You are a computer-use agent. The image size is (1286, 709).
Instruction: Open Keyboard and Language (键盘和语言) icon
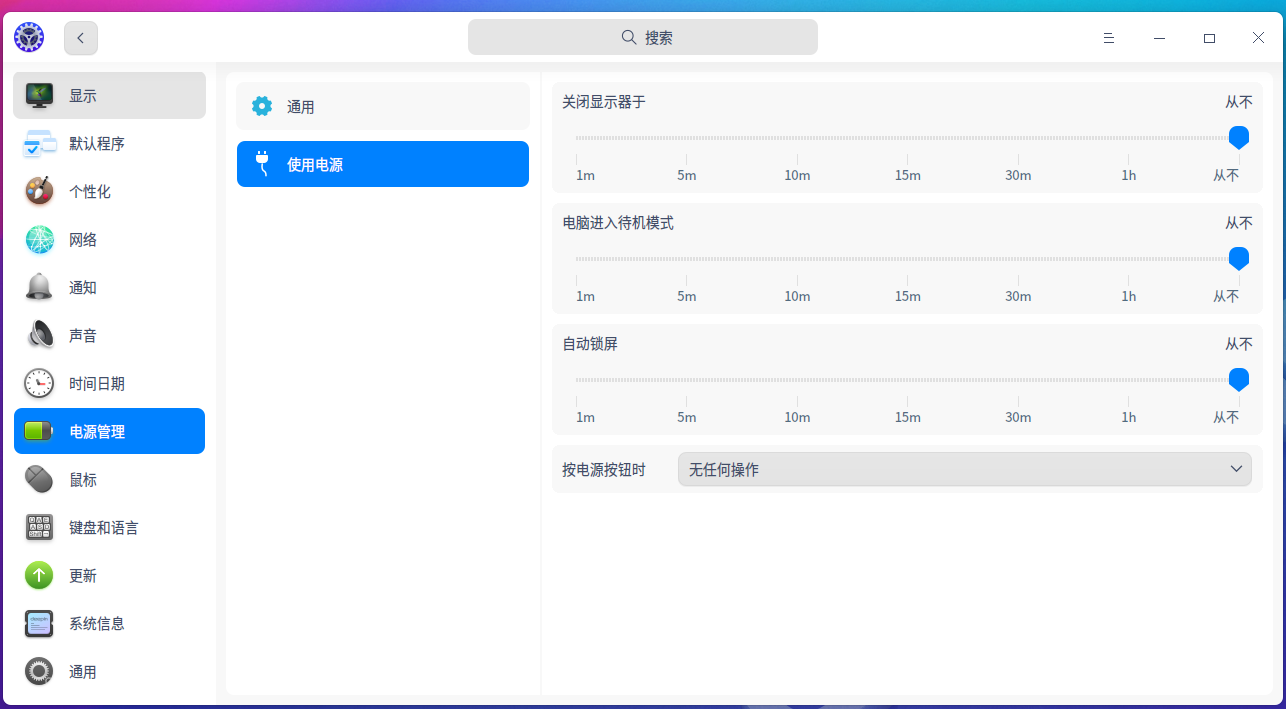tap(39, 528)
